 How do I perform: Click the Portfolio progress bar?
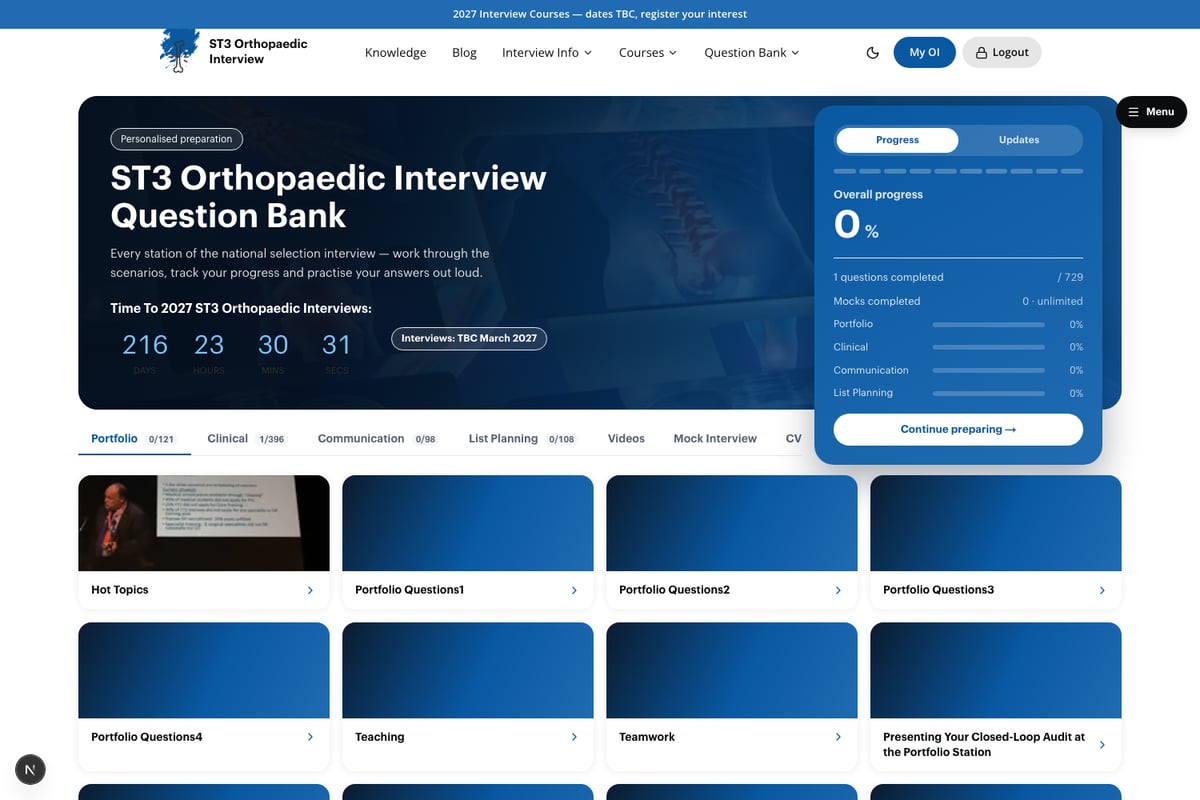[989, 325]
